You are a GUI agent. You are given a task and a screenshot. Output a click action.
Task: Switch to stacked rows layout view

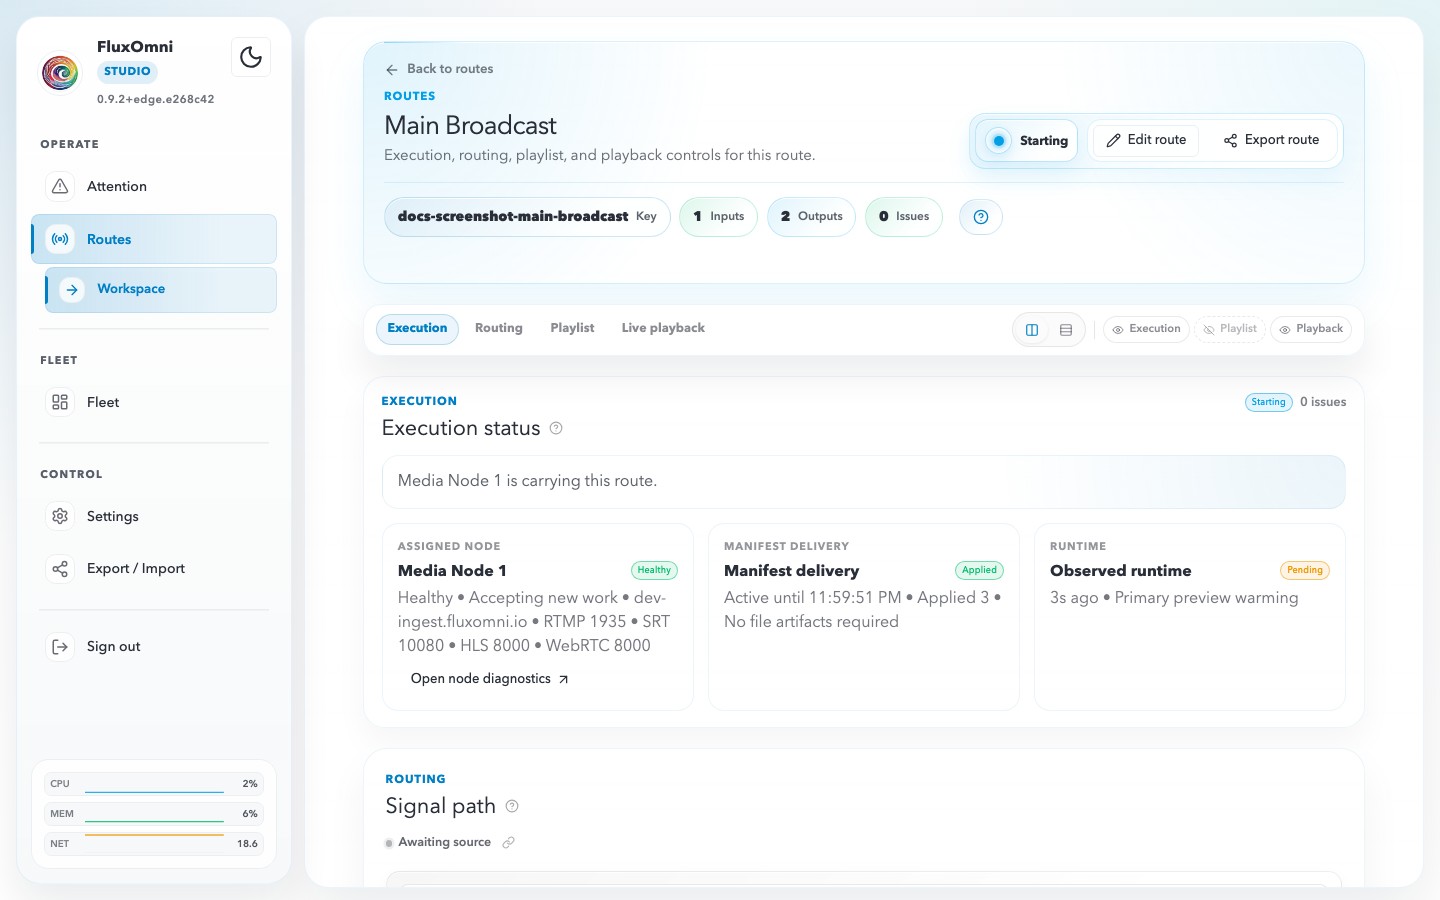[1066, 329]
